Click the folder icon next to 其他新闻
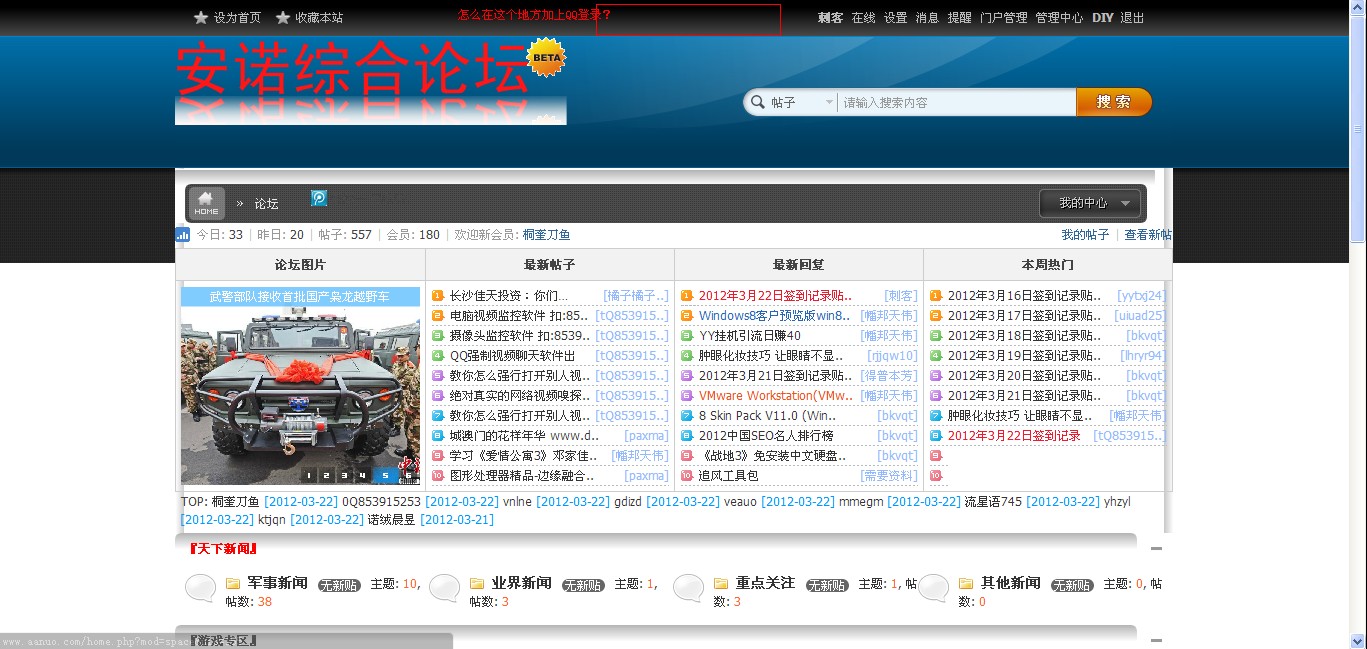This screenshot has height=649, width=1367. (x=964, y=582)
